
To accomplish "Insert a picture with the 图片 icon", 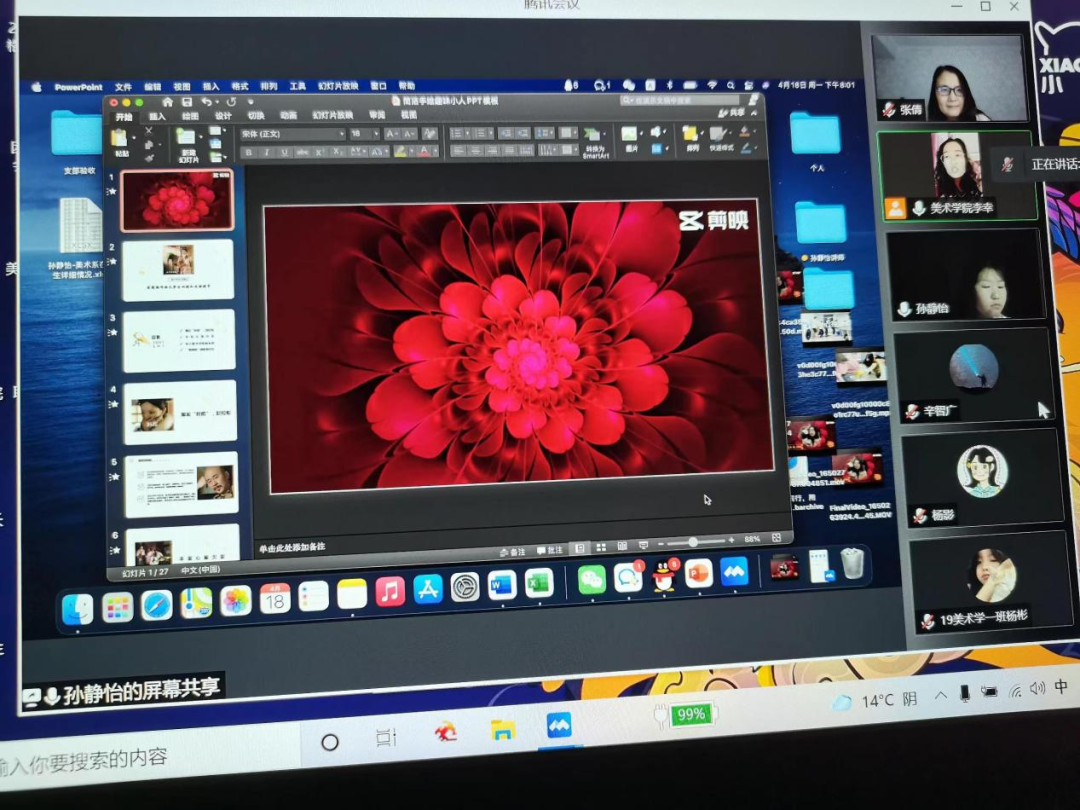I will 629,134.
